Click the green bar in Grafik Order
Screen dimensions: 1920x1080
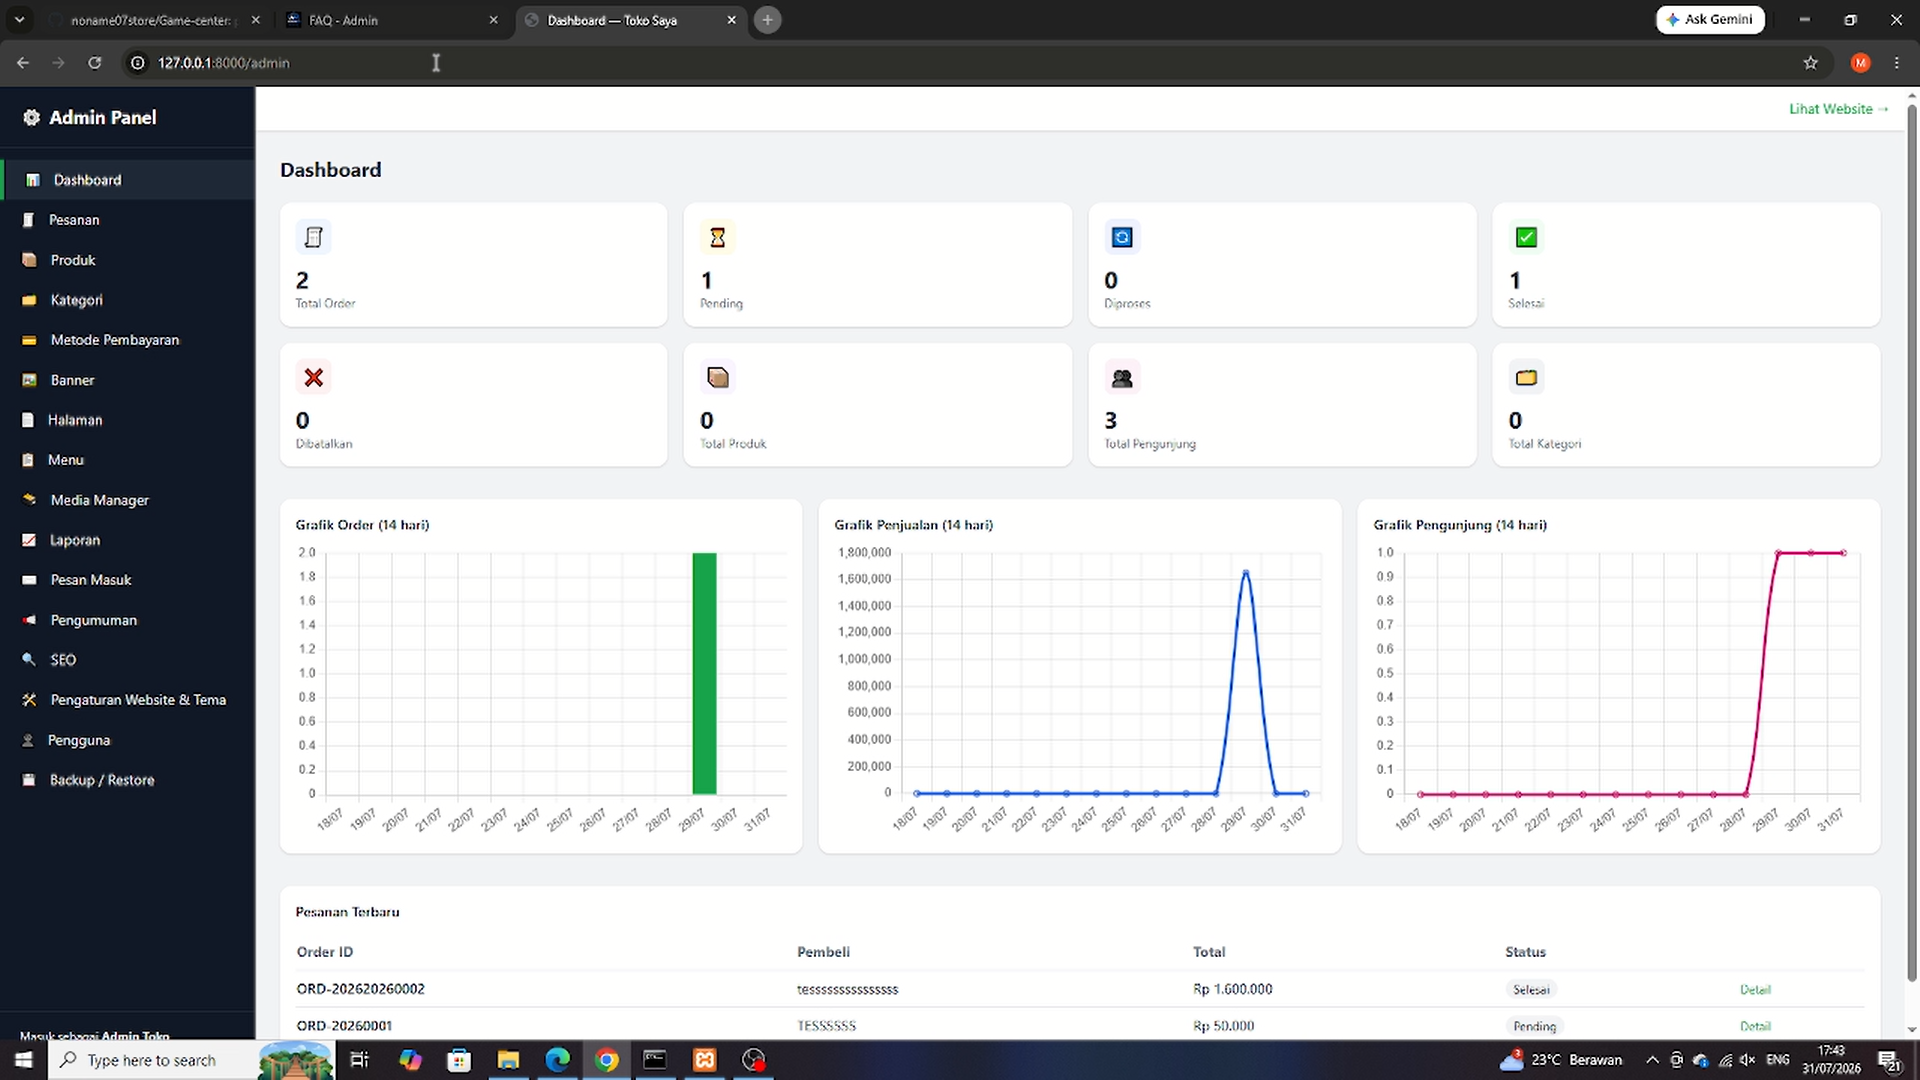coord(704,673)
